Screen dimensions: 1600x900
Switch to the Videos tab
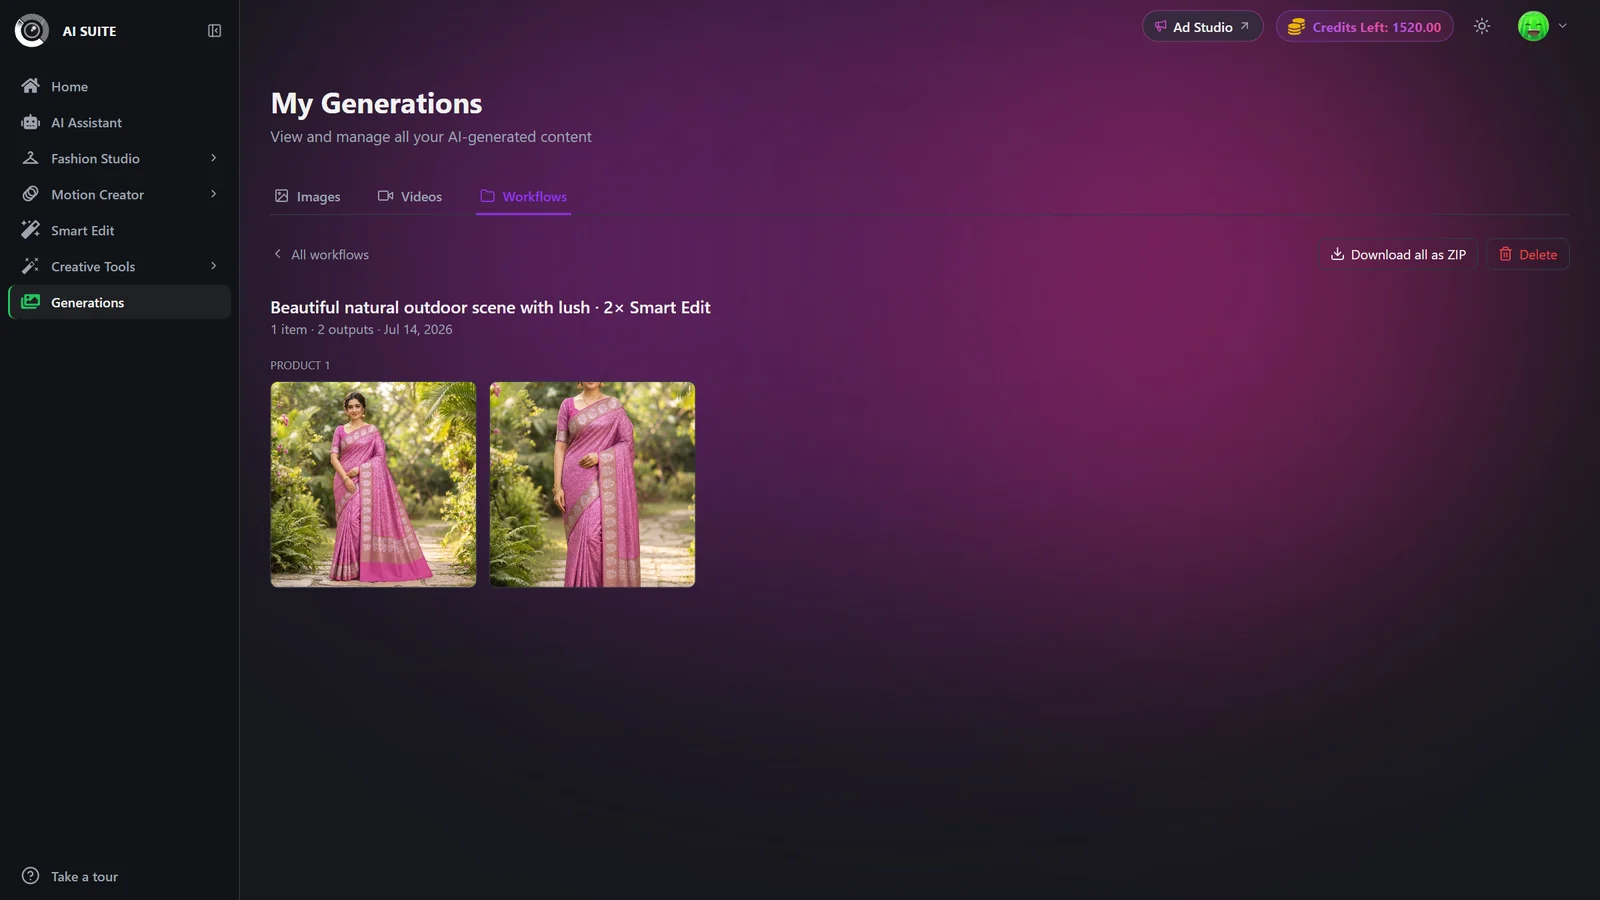[410, 196]
